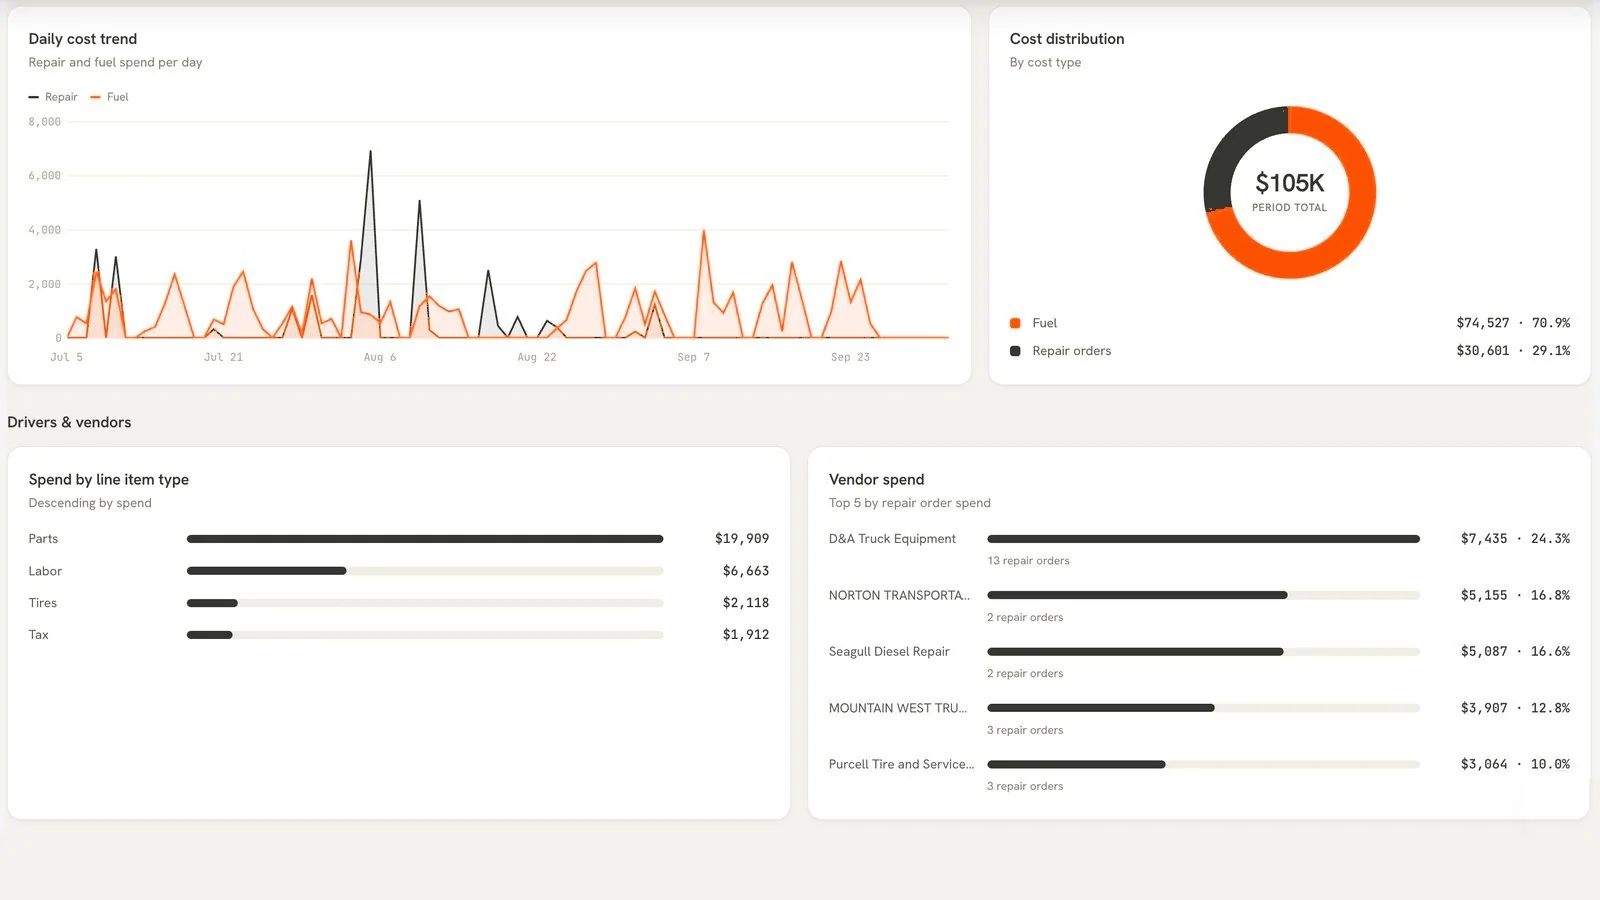Image resolution: width=1600 pixels, height=900 pixels.
Task: Click the $19,909 Parts value
Action: (742, 538)
